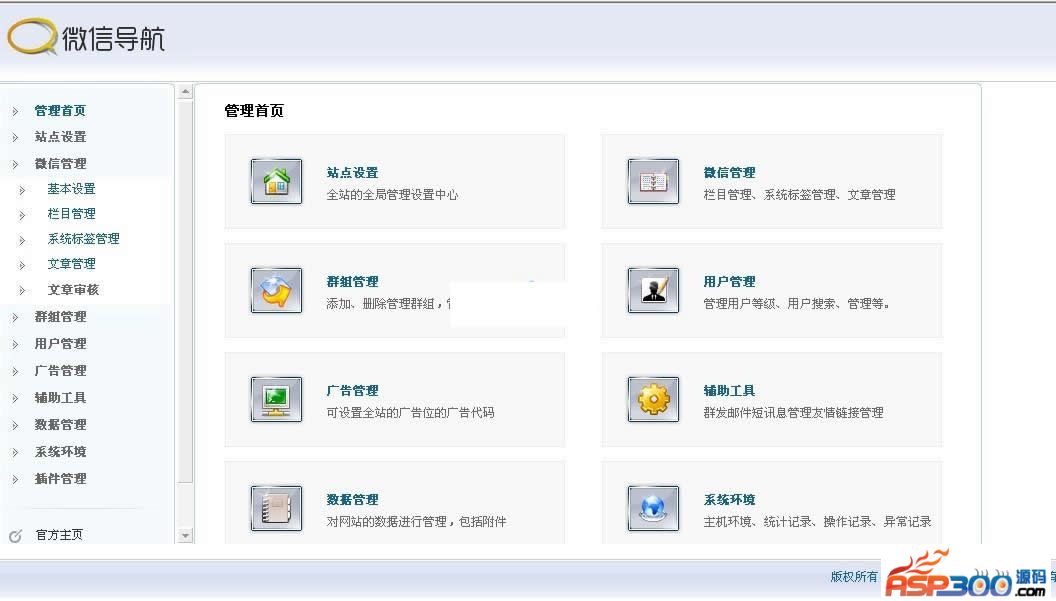Expand the 系统环境 sidebar arrow
This screenshot has height=601, width=1056.
coord(15,452)
